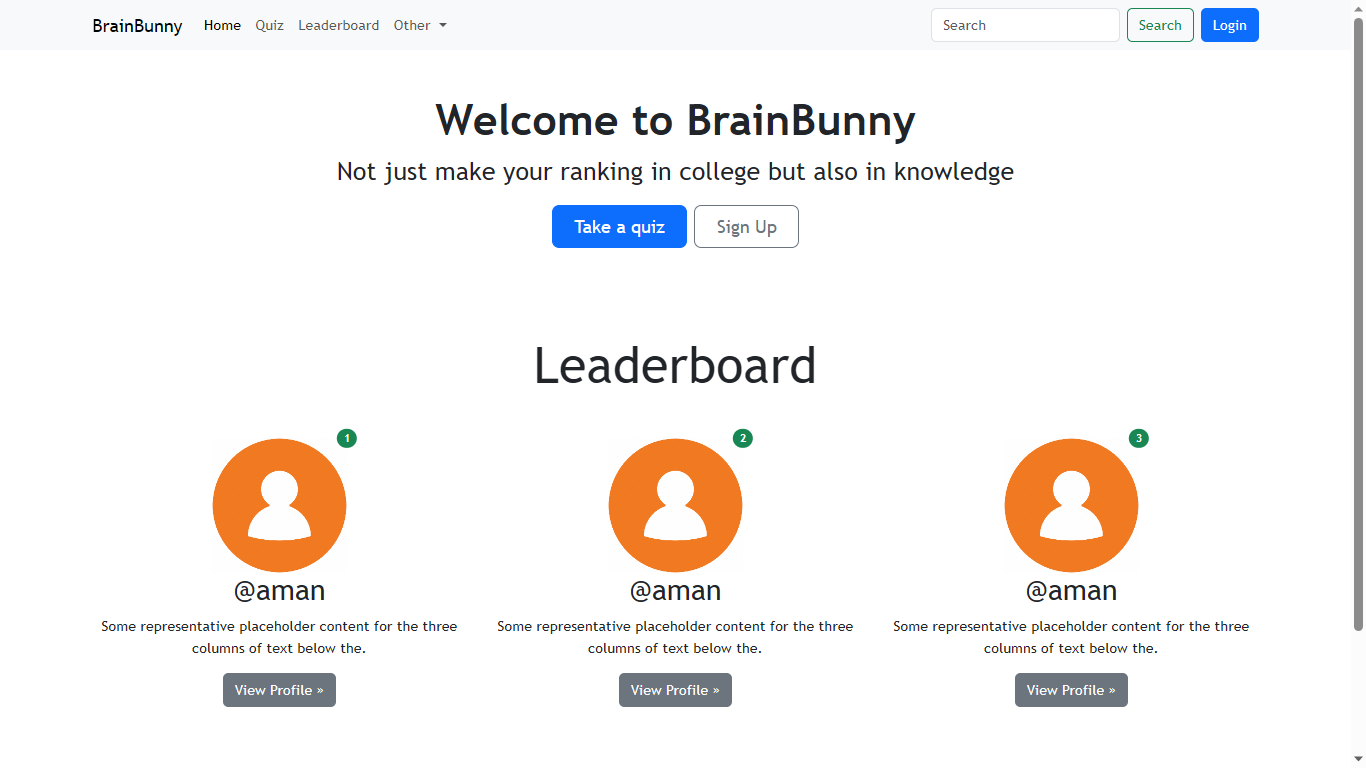
Task: Click the green rank 1 badge
Action: pyautogui.click(x=347, y=438)
